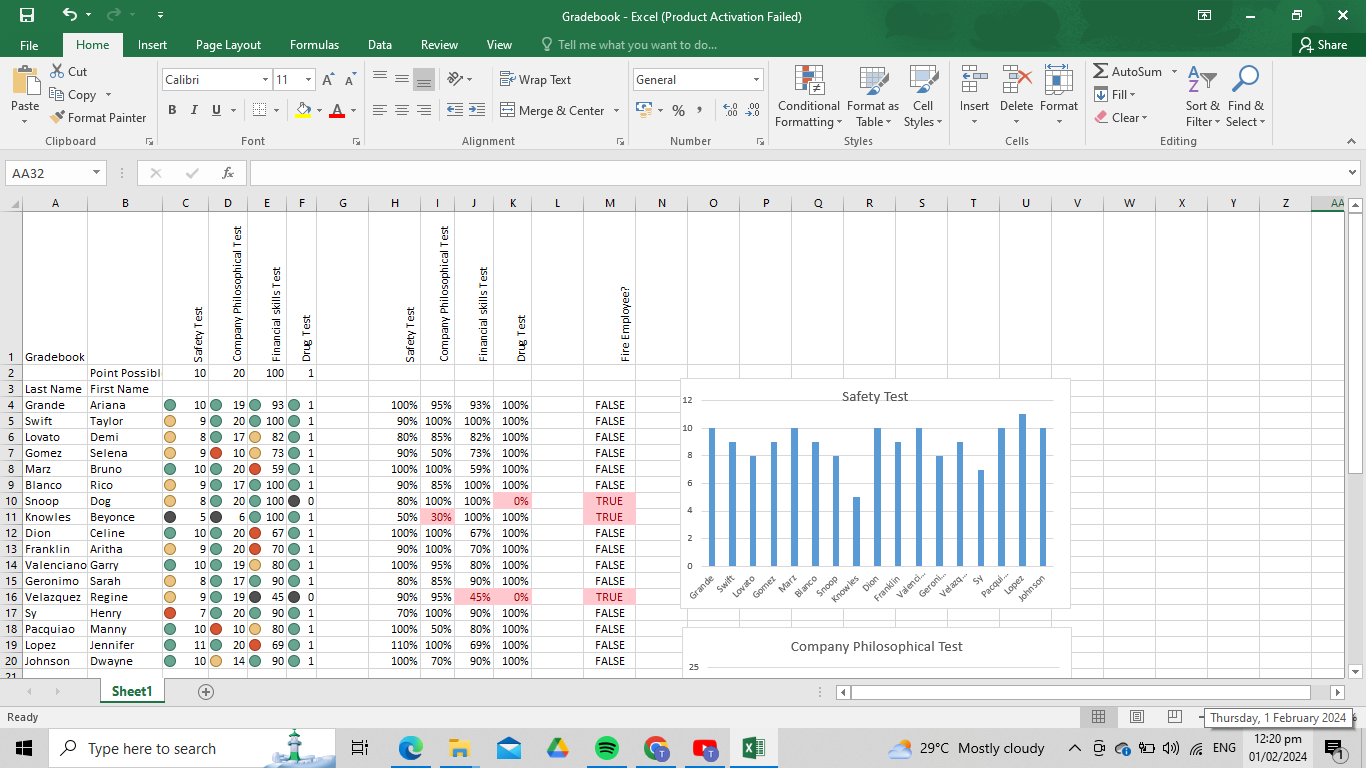Image resolution: width=1366 pixels, height=768 pixels.
Task: Open Conditional Formatting menu
Action: [809, 97]
